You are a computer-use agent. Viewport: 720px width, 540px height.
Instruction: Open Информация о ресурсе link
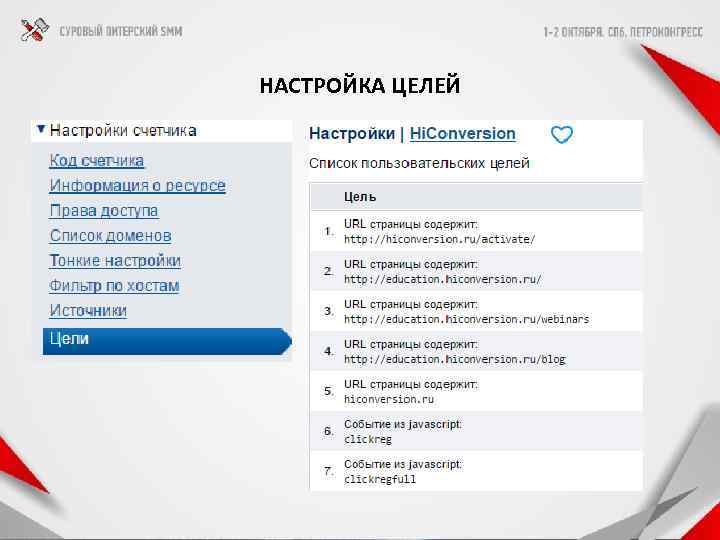(x=137, y=186)
